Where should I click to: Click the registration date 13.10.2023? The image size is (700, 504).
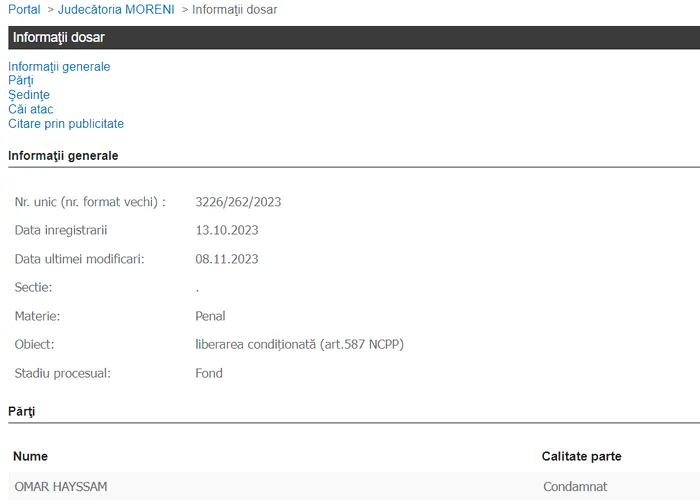pyautogui.click(x=227, y=231)
